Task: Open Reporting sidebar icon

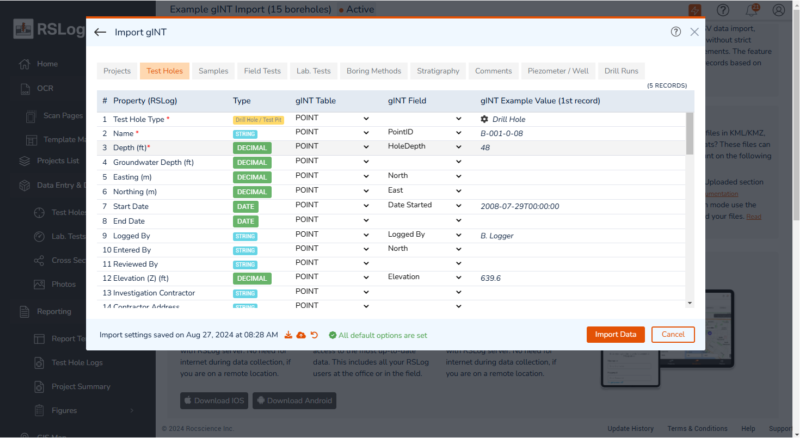Action: [24, 311]
